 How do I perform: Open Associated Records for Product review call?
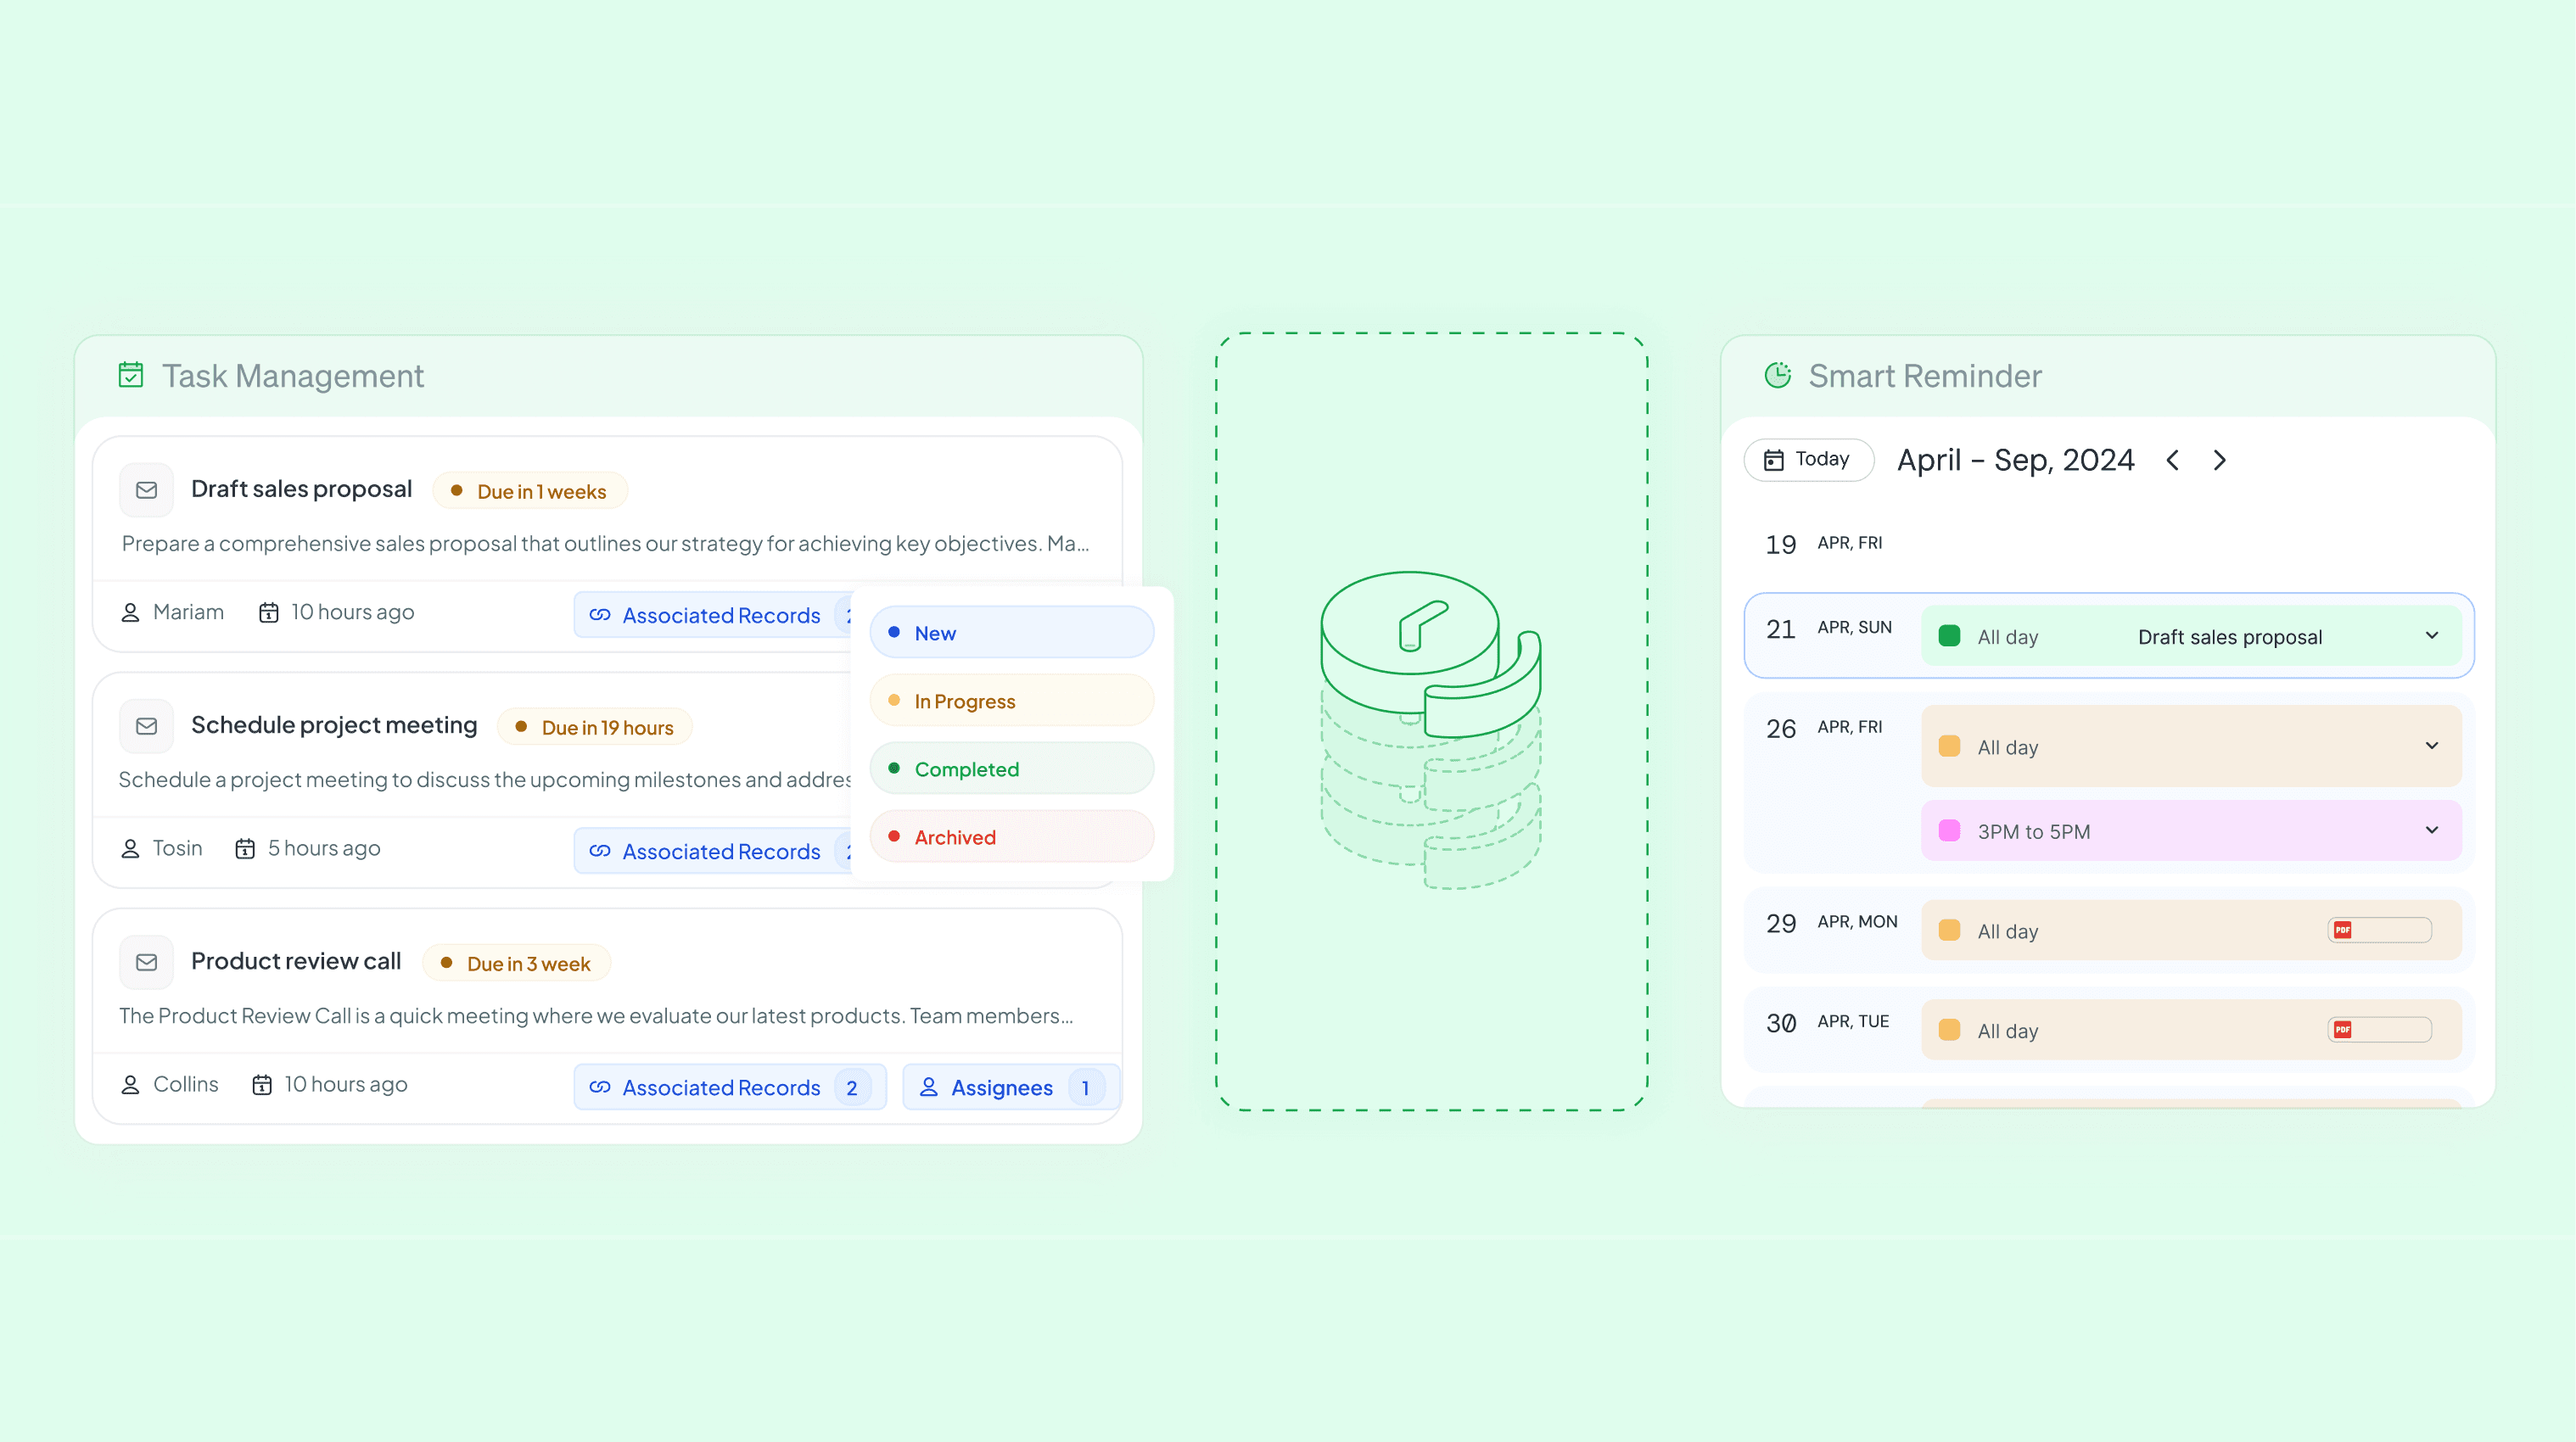pyautogui.click(x=729, y=1087)
